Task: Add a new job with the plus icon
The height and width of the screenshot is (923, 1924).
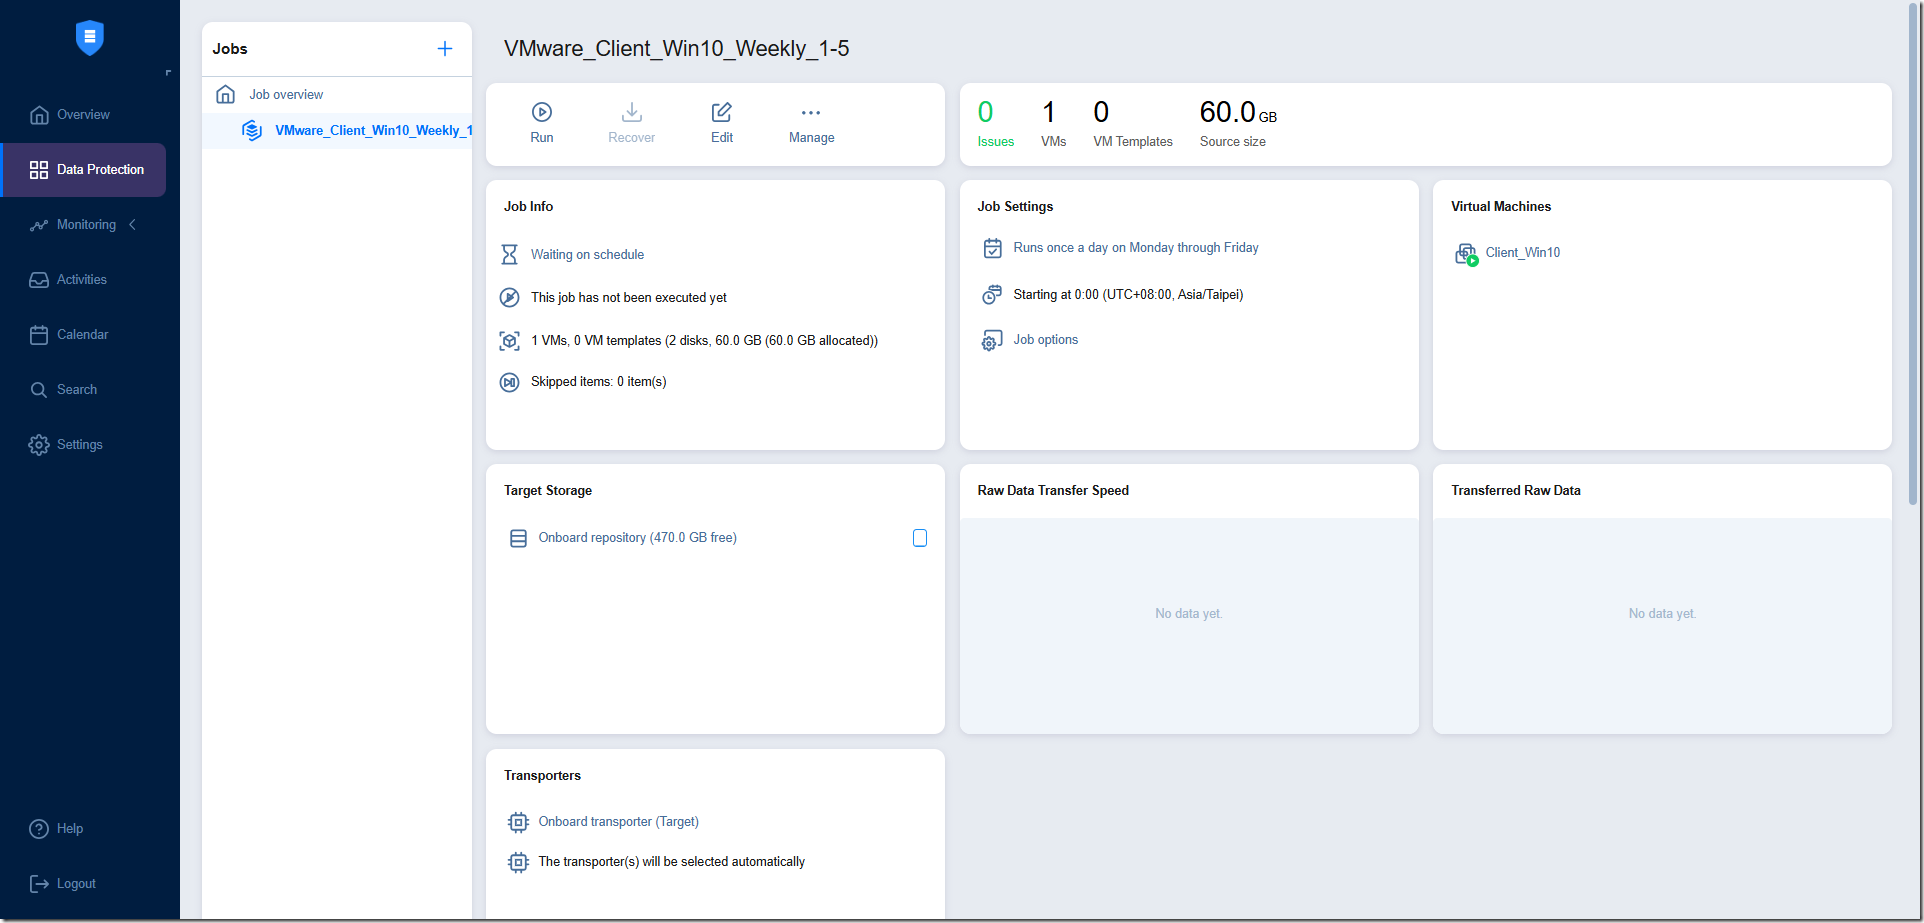Action: (445, 49)
